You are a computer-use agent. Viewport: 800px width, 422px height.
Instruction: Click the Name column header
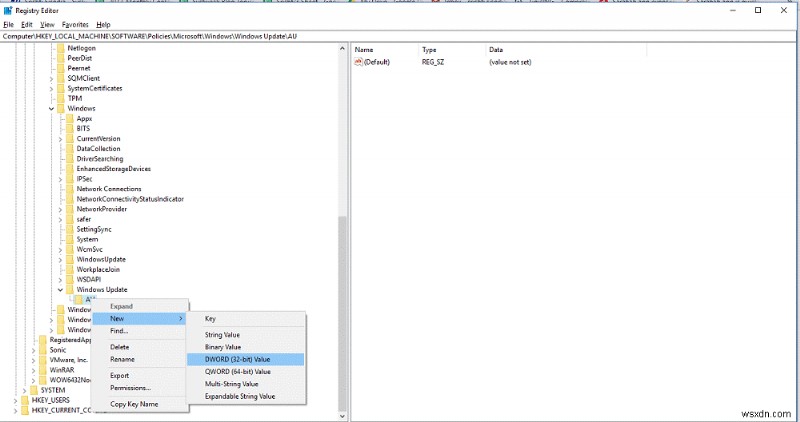(x=384, y=49)
